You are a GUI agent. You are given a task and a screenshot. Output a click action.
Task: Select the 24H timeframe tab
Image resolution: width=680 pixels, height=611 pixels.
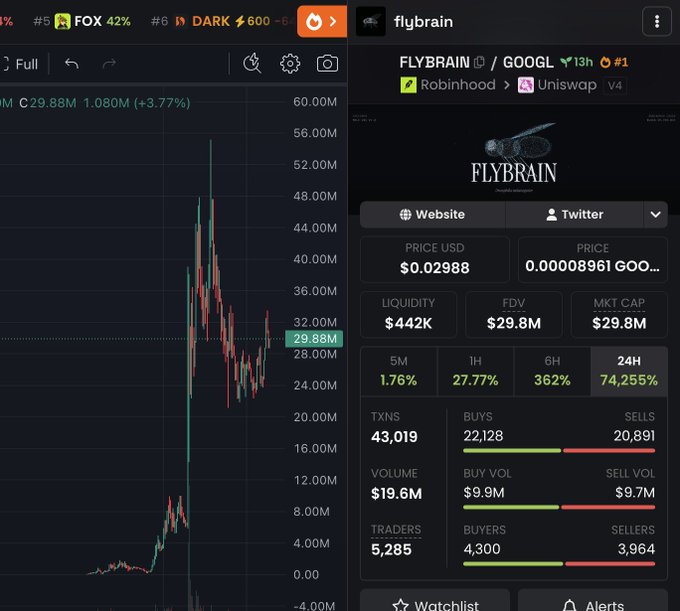click(629, 371)
